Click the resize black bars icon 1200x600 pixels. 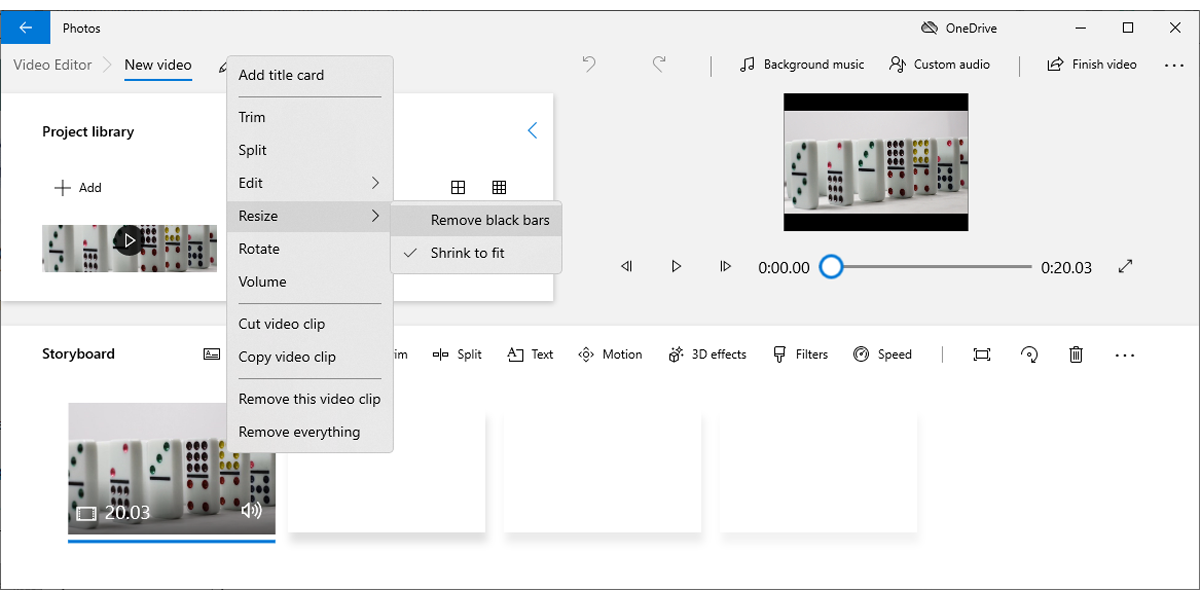pyautogui.click(x=981, y=354)
